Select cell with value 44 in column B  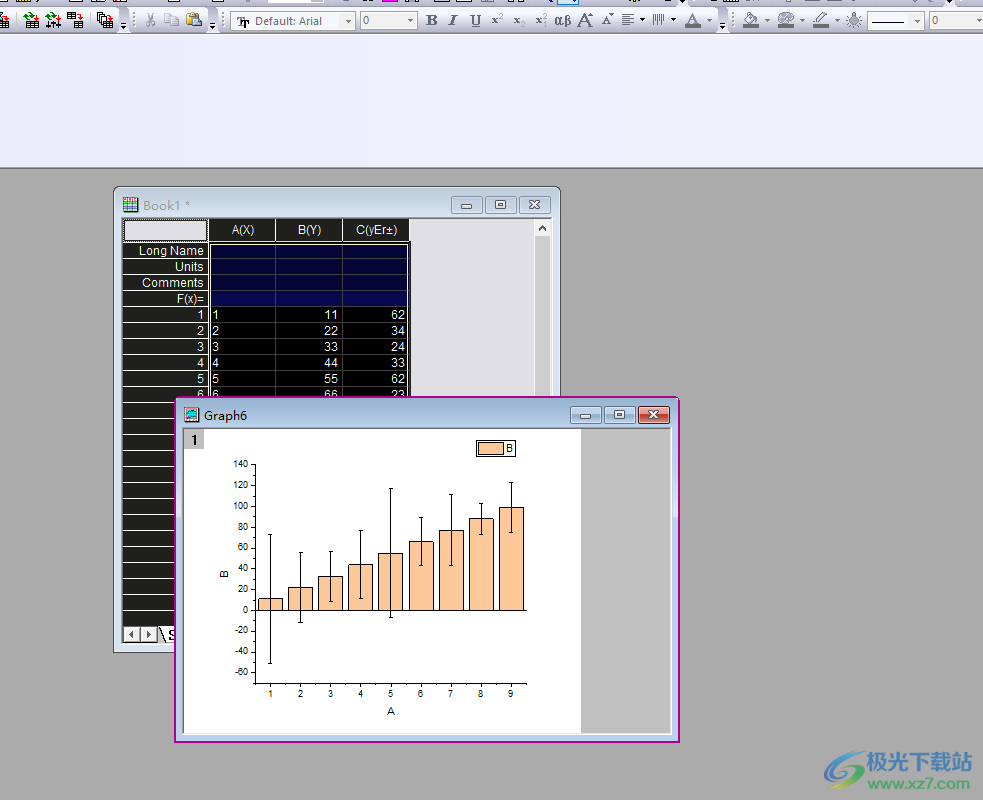(x=309, y=363)
